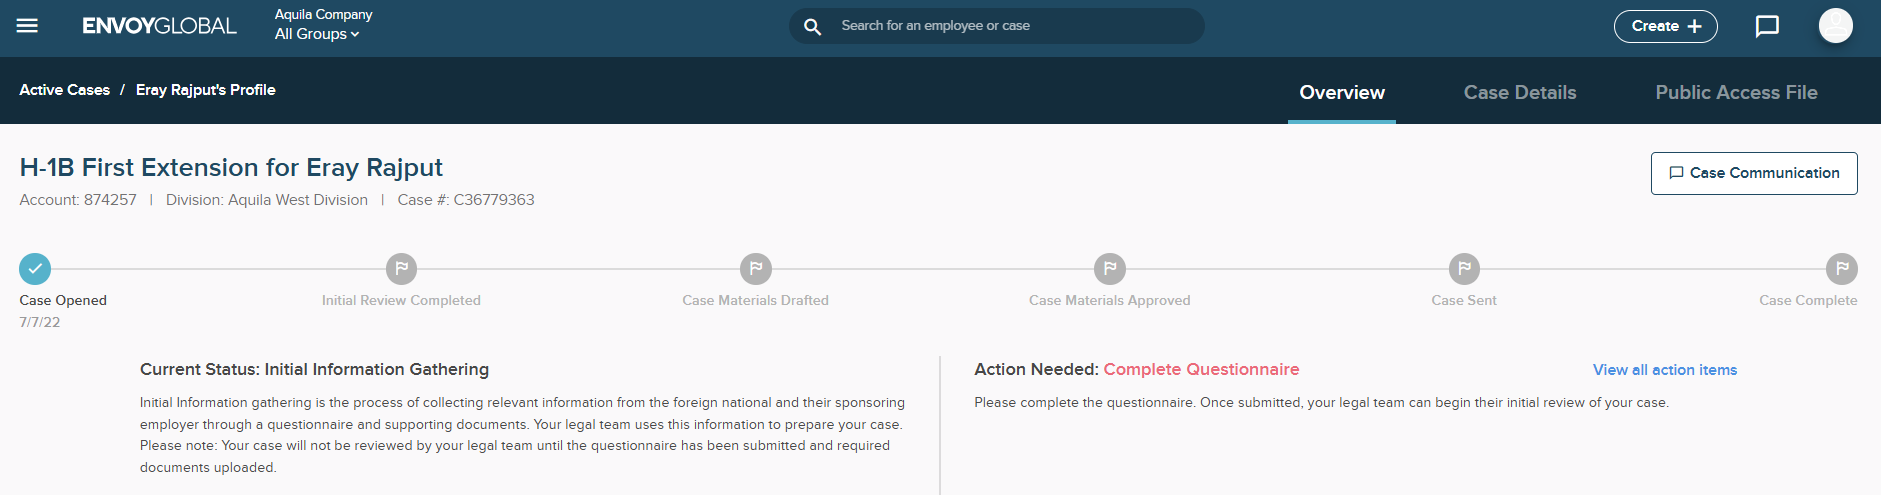Open the chat messages icon in header
Screen dimensions: 1881x495
[1767, 26]
